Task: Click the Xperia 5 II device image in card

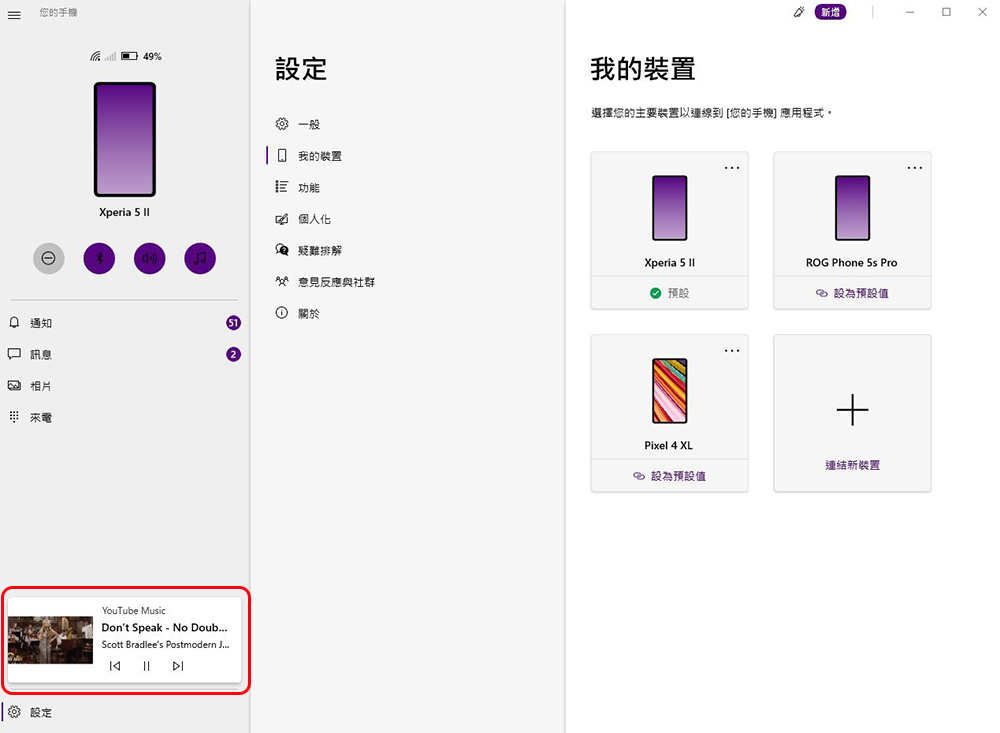Action: point(670,208)
